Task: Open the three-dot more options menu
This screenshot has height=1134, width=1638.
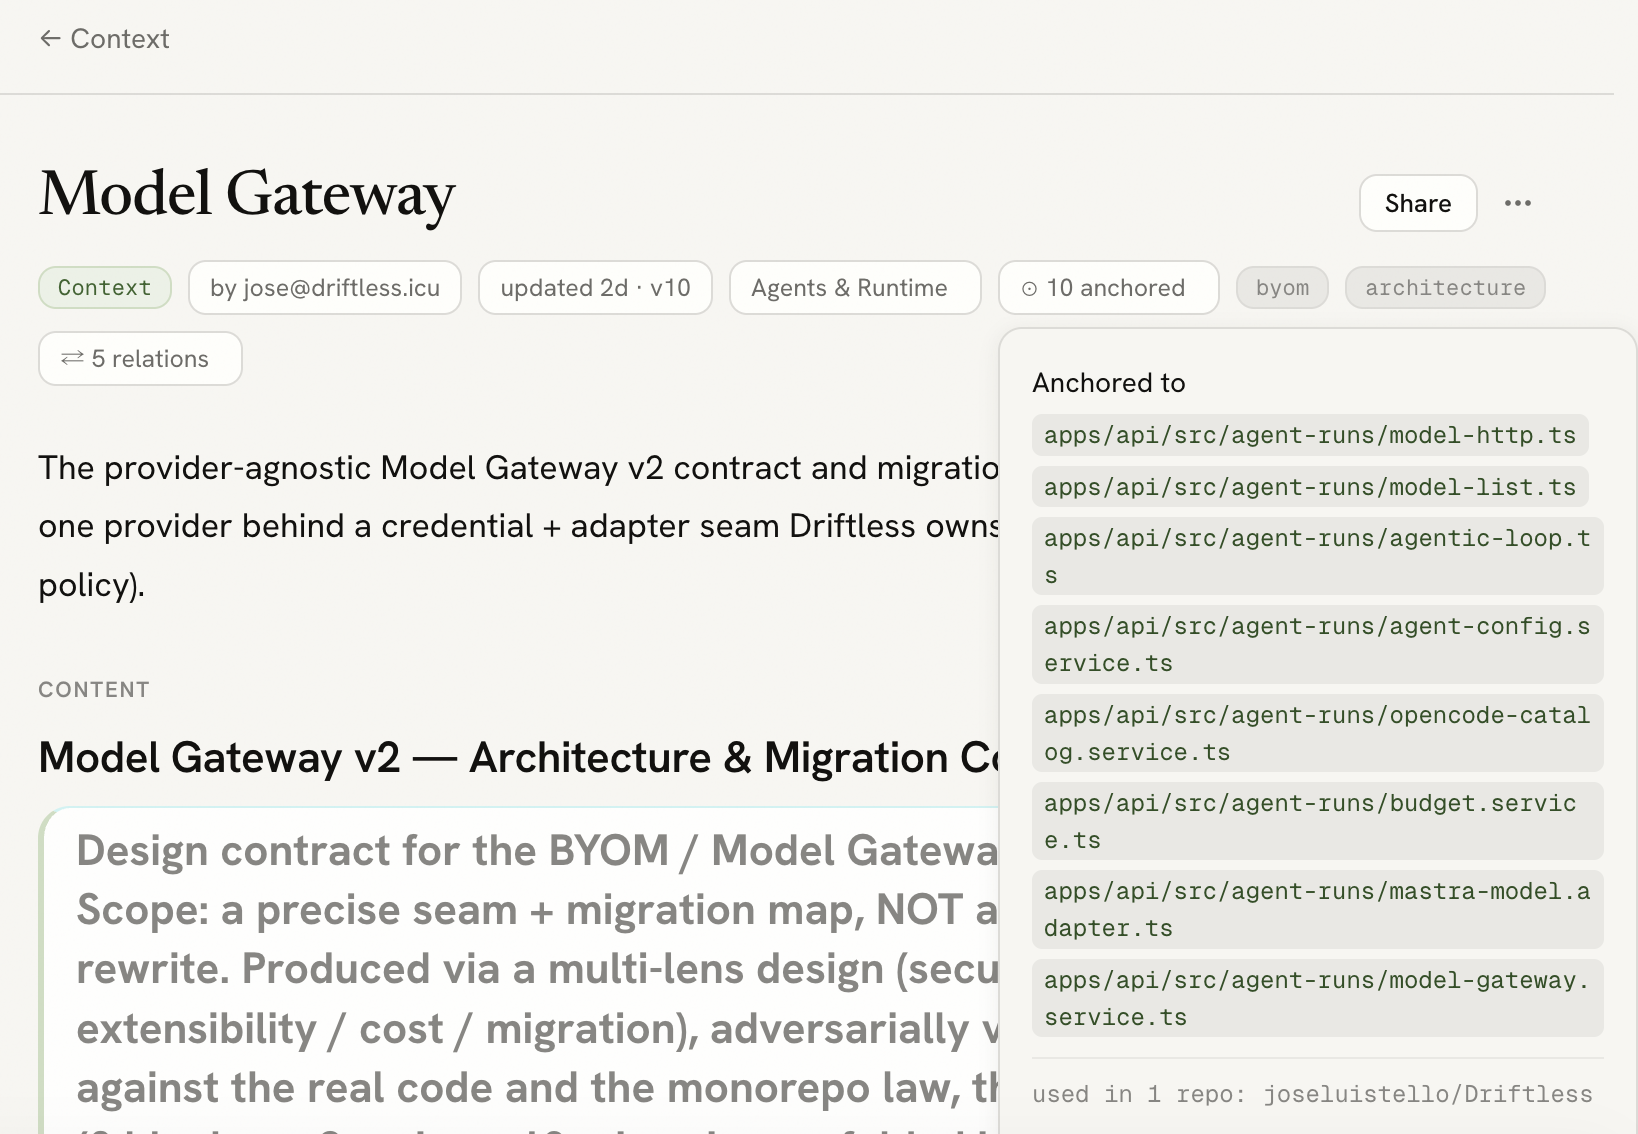Action: [1518, 203]
